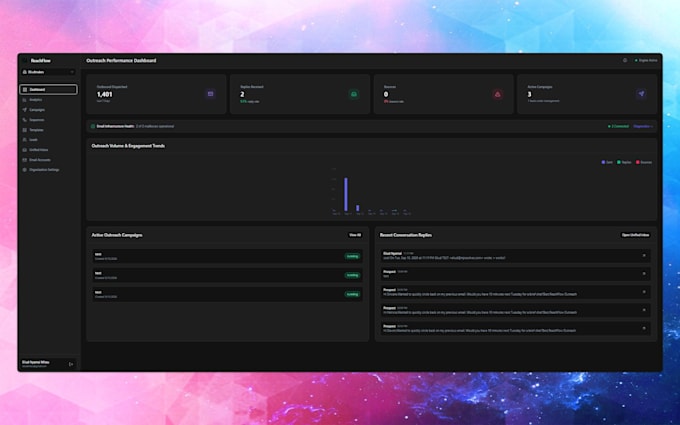Click the Outreach Volume & Engagement Trends heading
The width and height of the screenshot is (680, 425).
[128, 146]
